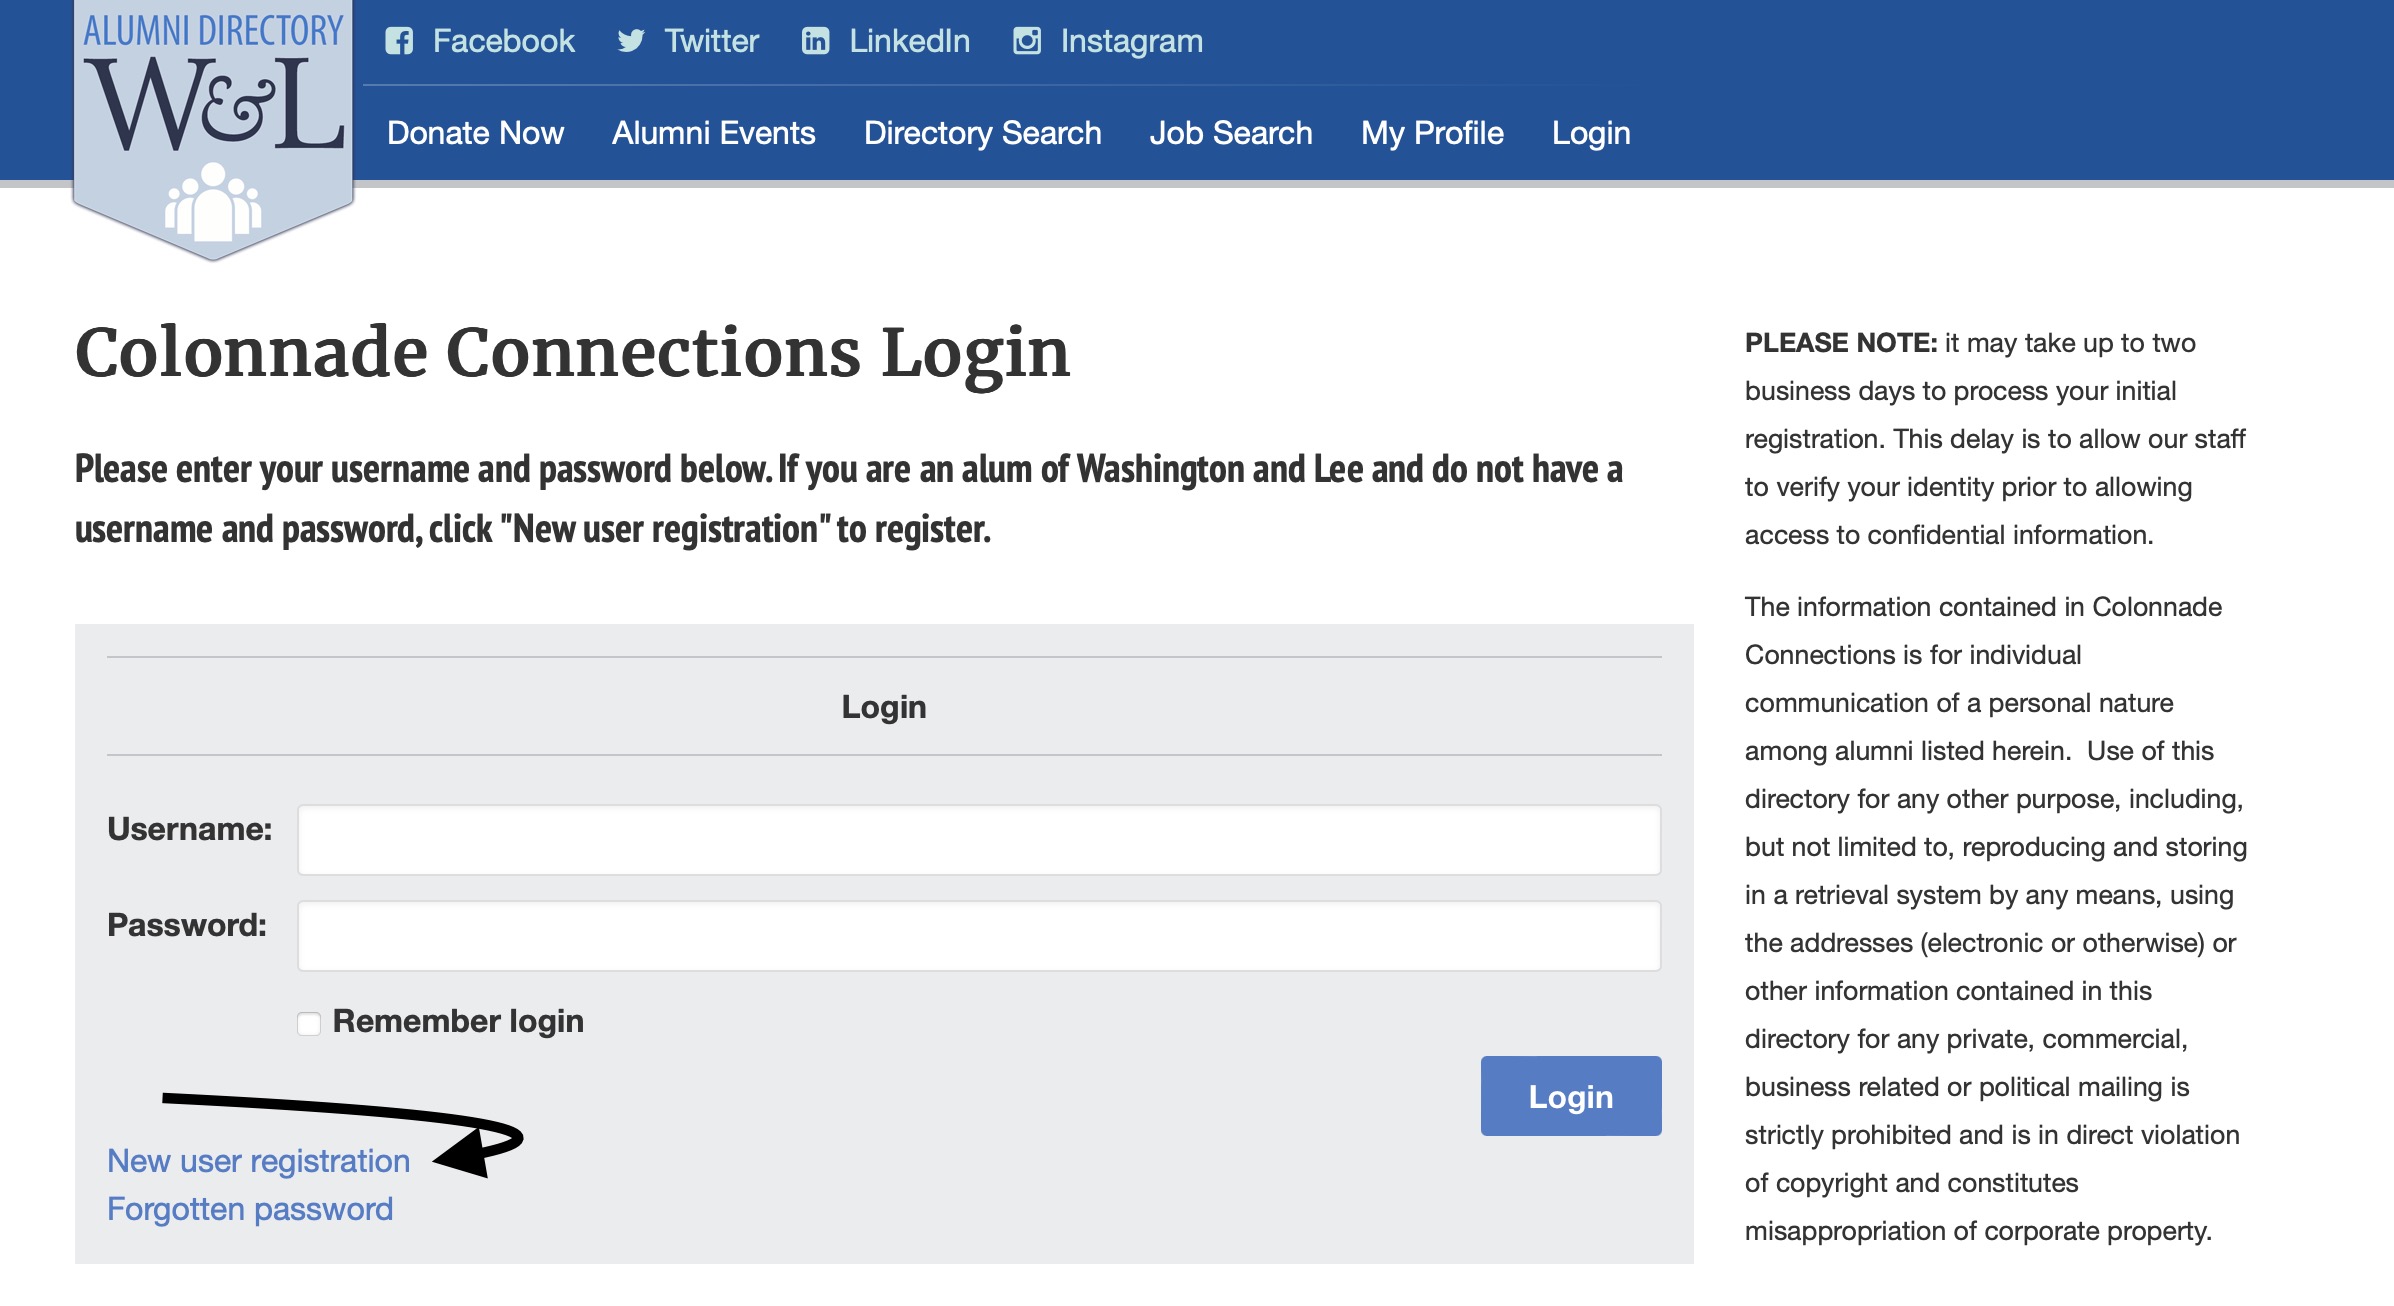Open the New user registration link

point(259,1161)
